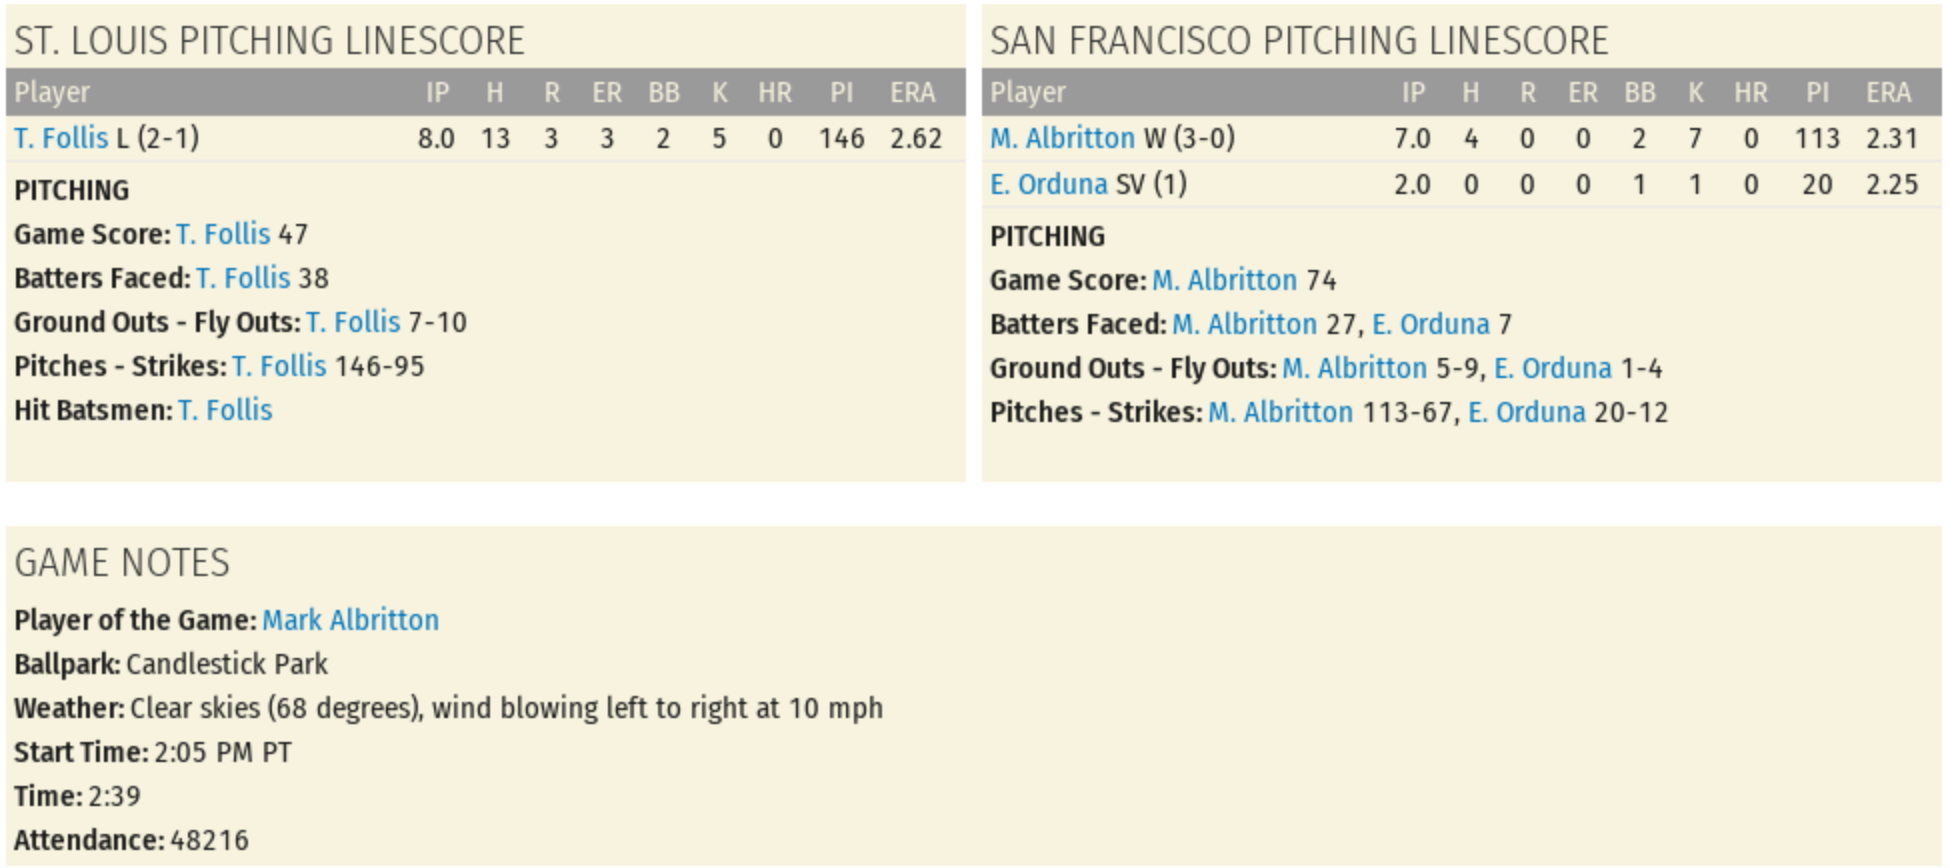The width and height of the screenshot is (1950, 868).
Task: Open Player of the Game Mark Albritton
Action: point(350,620)
